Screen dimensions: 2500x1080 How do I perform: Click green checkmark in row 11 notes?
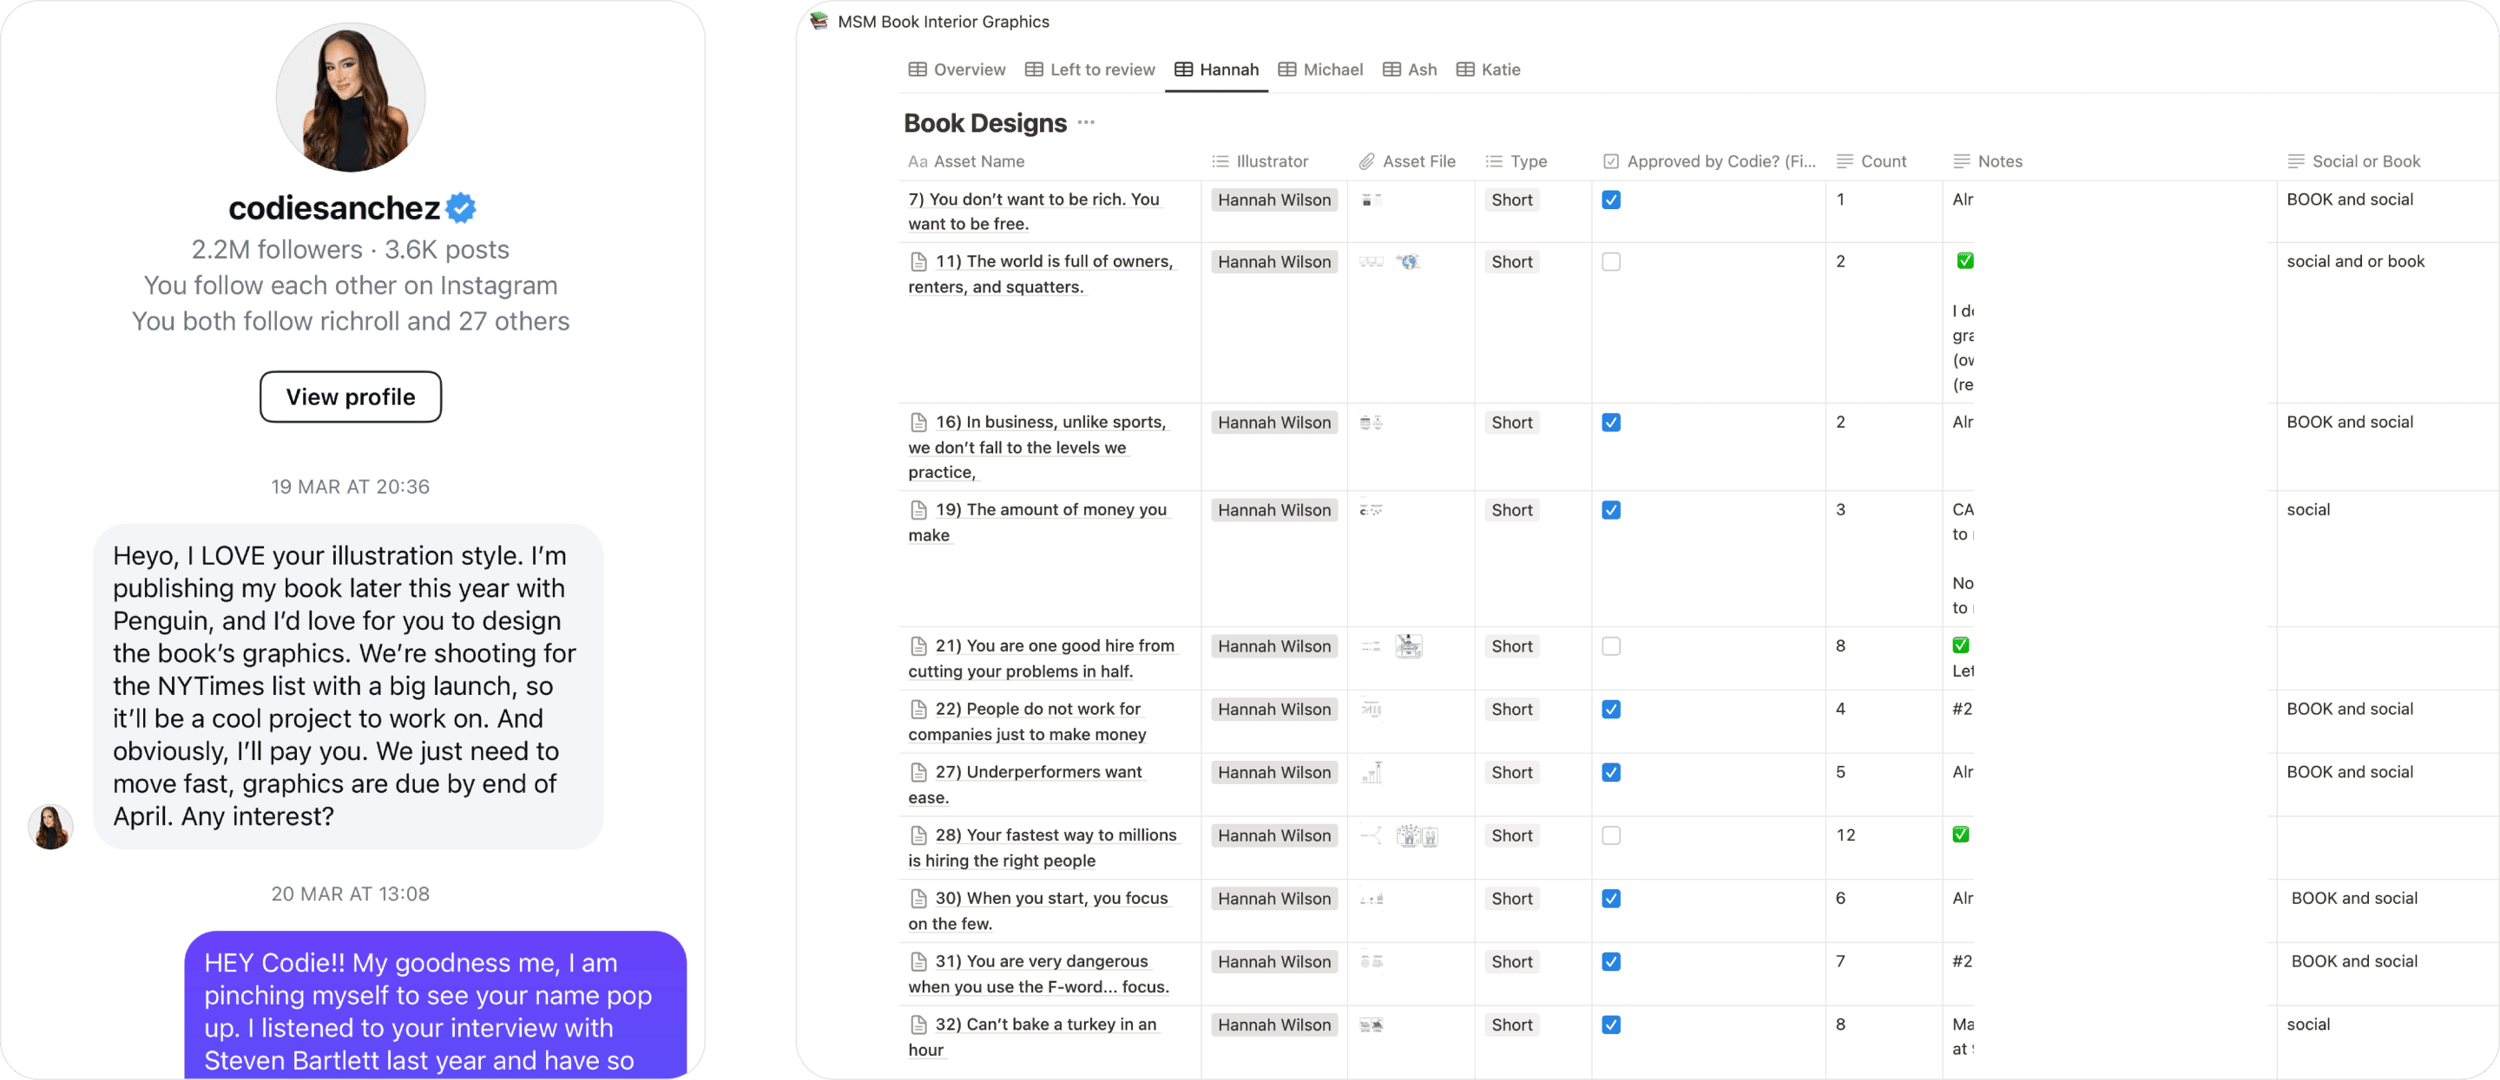tap(1965, 261)
